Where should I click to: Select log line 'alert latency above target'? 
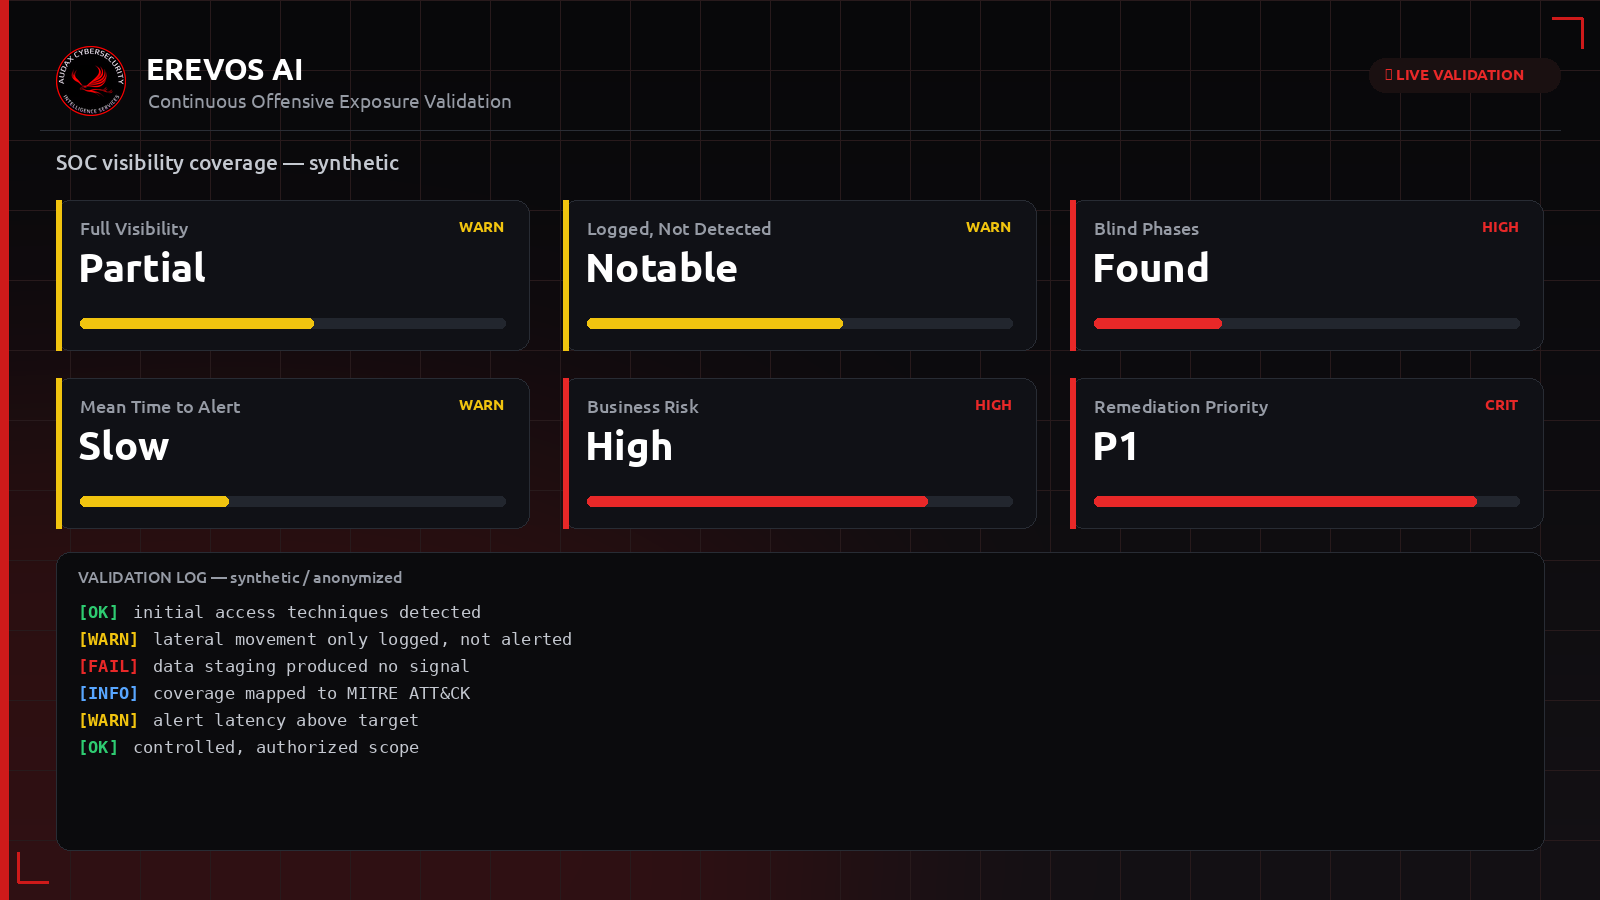click(x=286, y=720)
